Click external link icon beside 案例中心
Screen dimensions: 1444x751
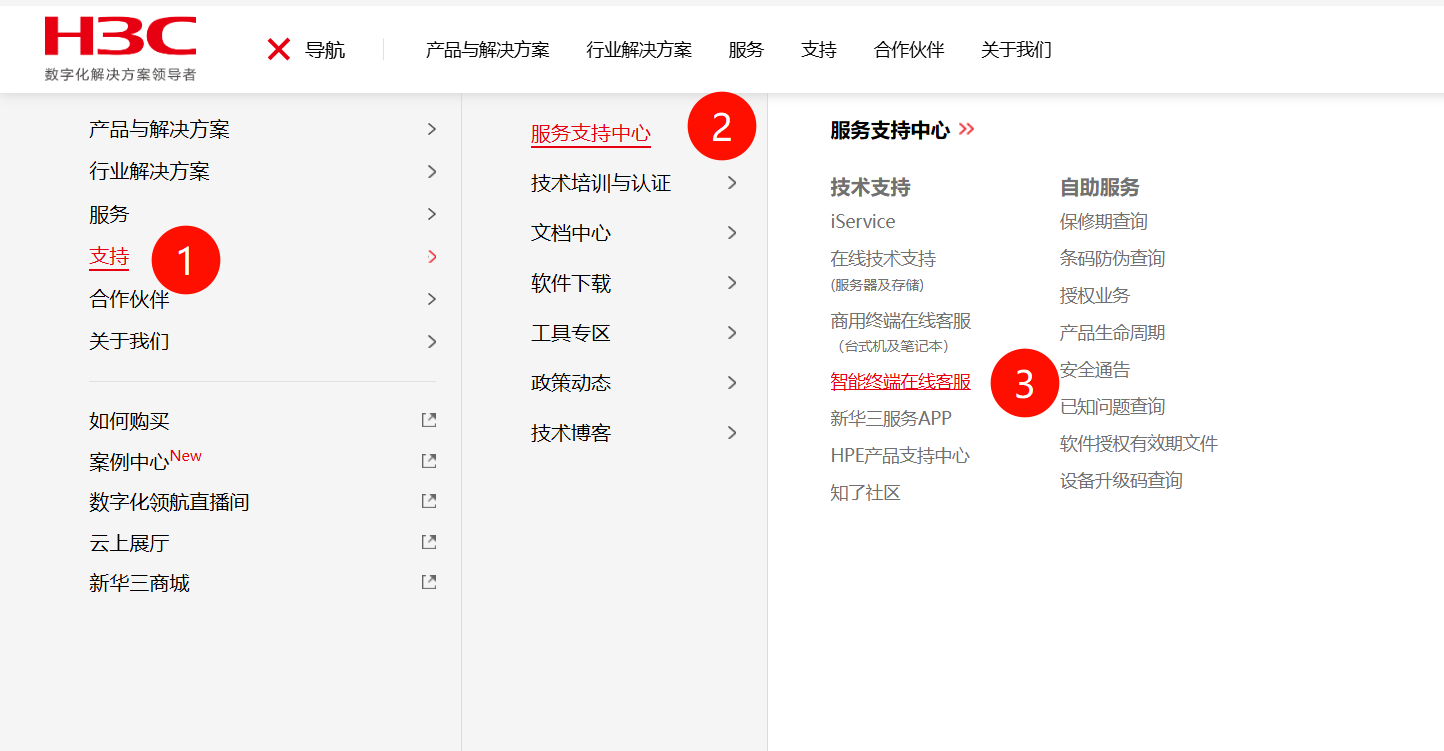pos(429,461)
